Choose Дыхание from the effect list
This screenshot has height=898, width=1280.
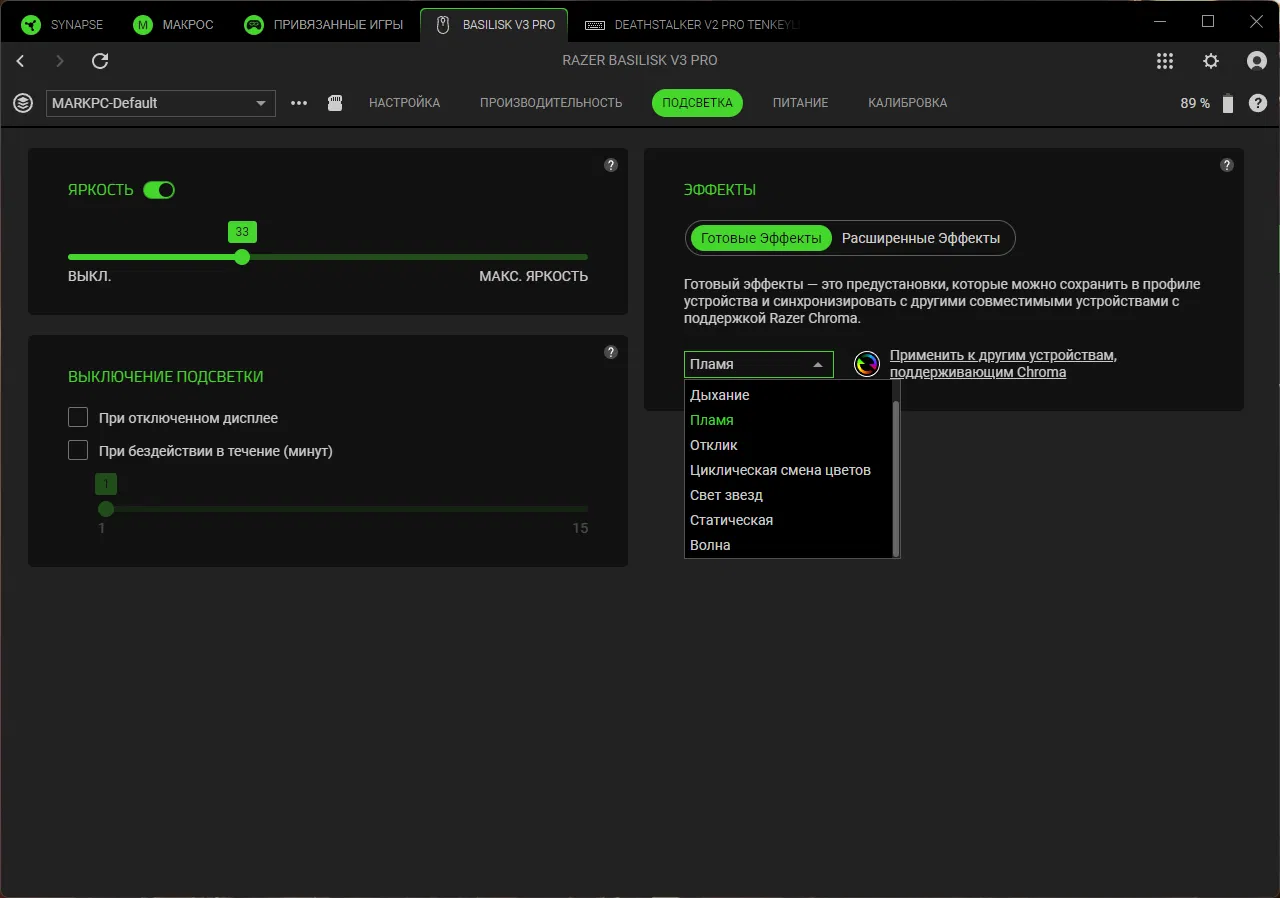click(x=788, y=395)
